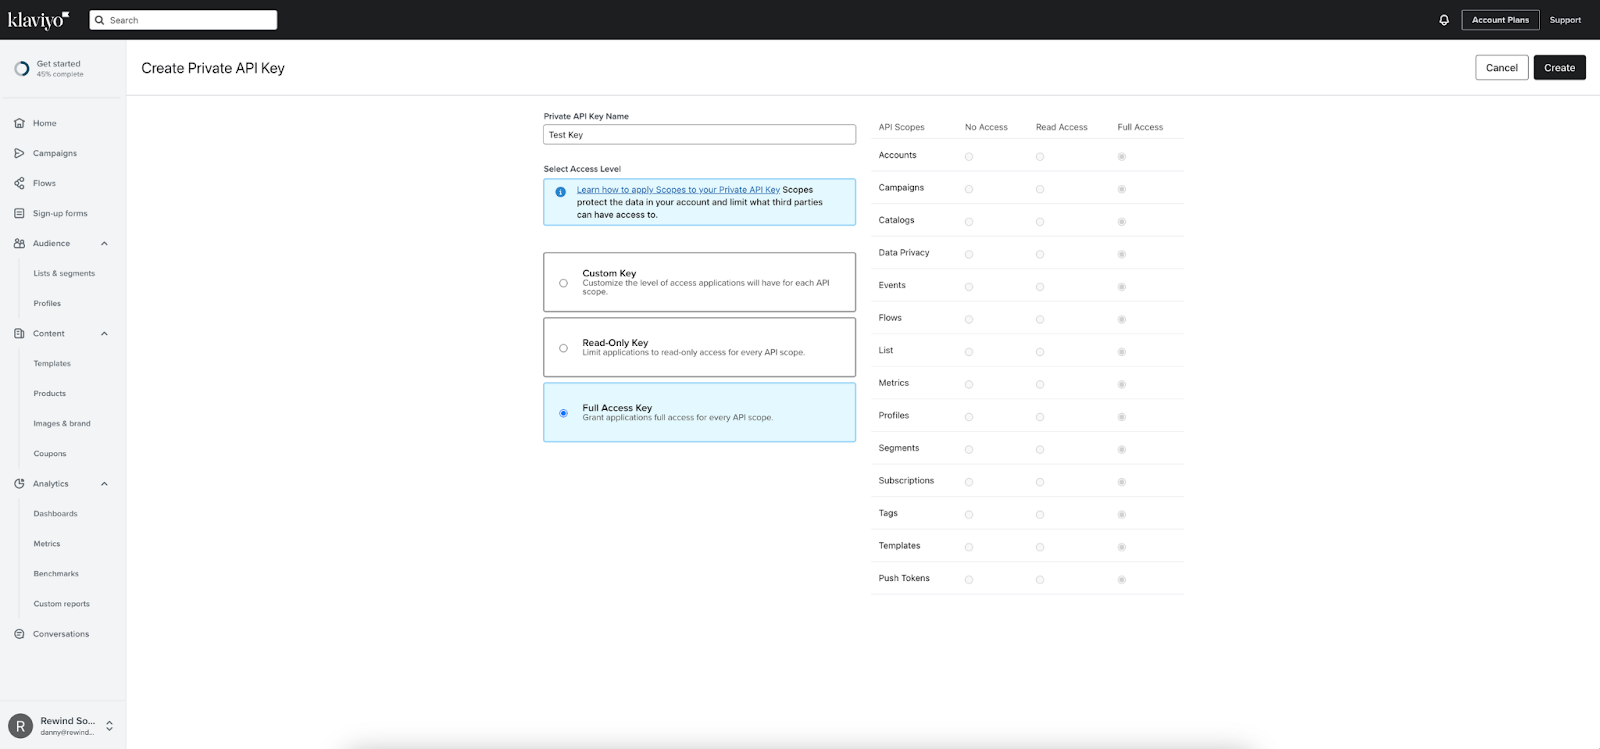
Task: Click the Flows sidebar icon
Action: pos(19,183)
